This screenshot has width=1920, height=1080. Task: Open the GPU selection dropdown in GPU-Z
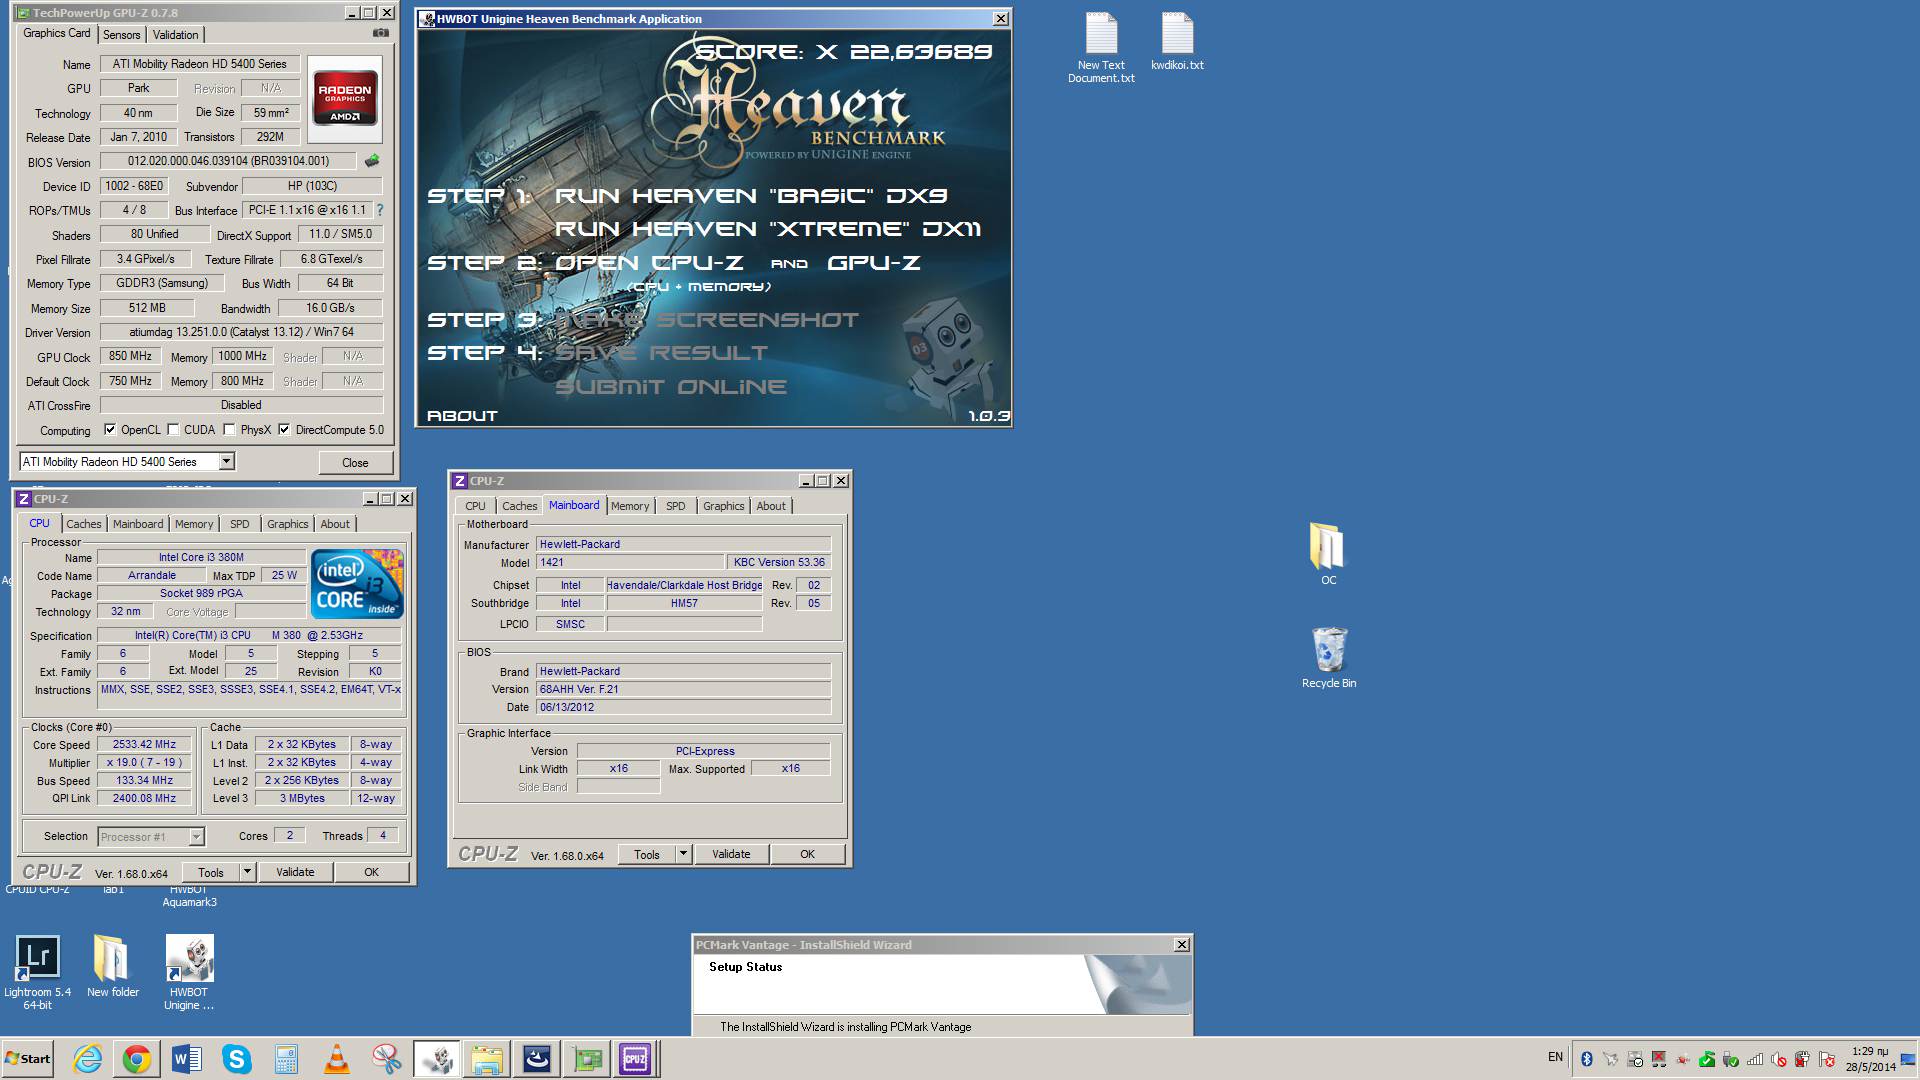[x=227, y=462]
